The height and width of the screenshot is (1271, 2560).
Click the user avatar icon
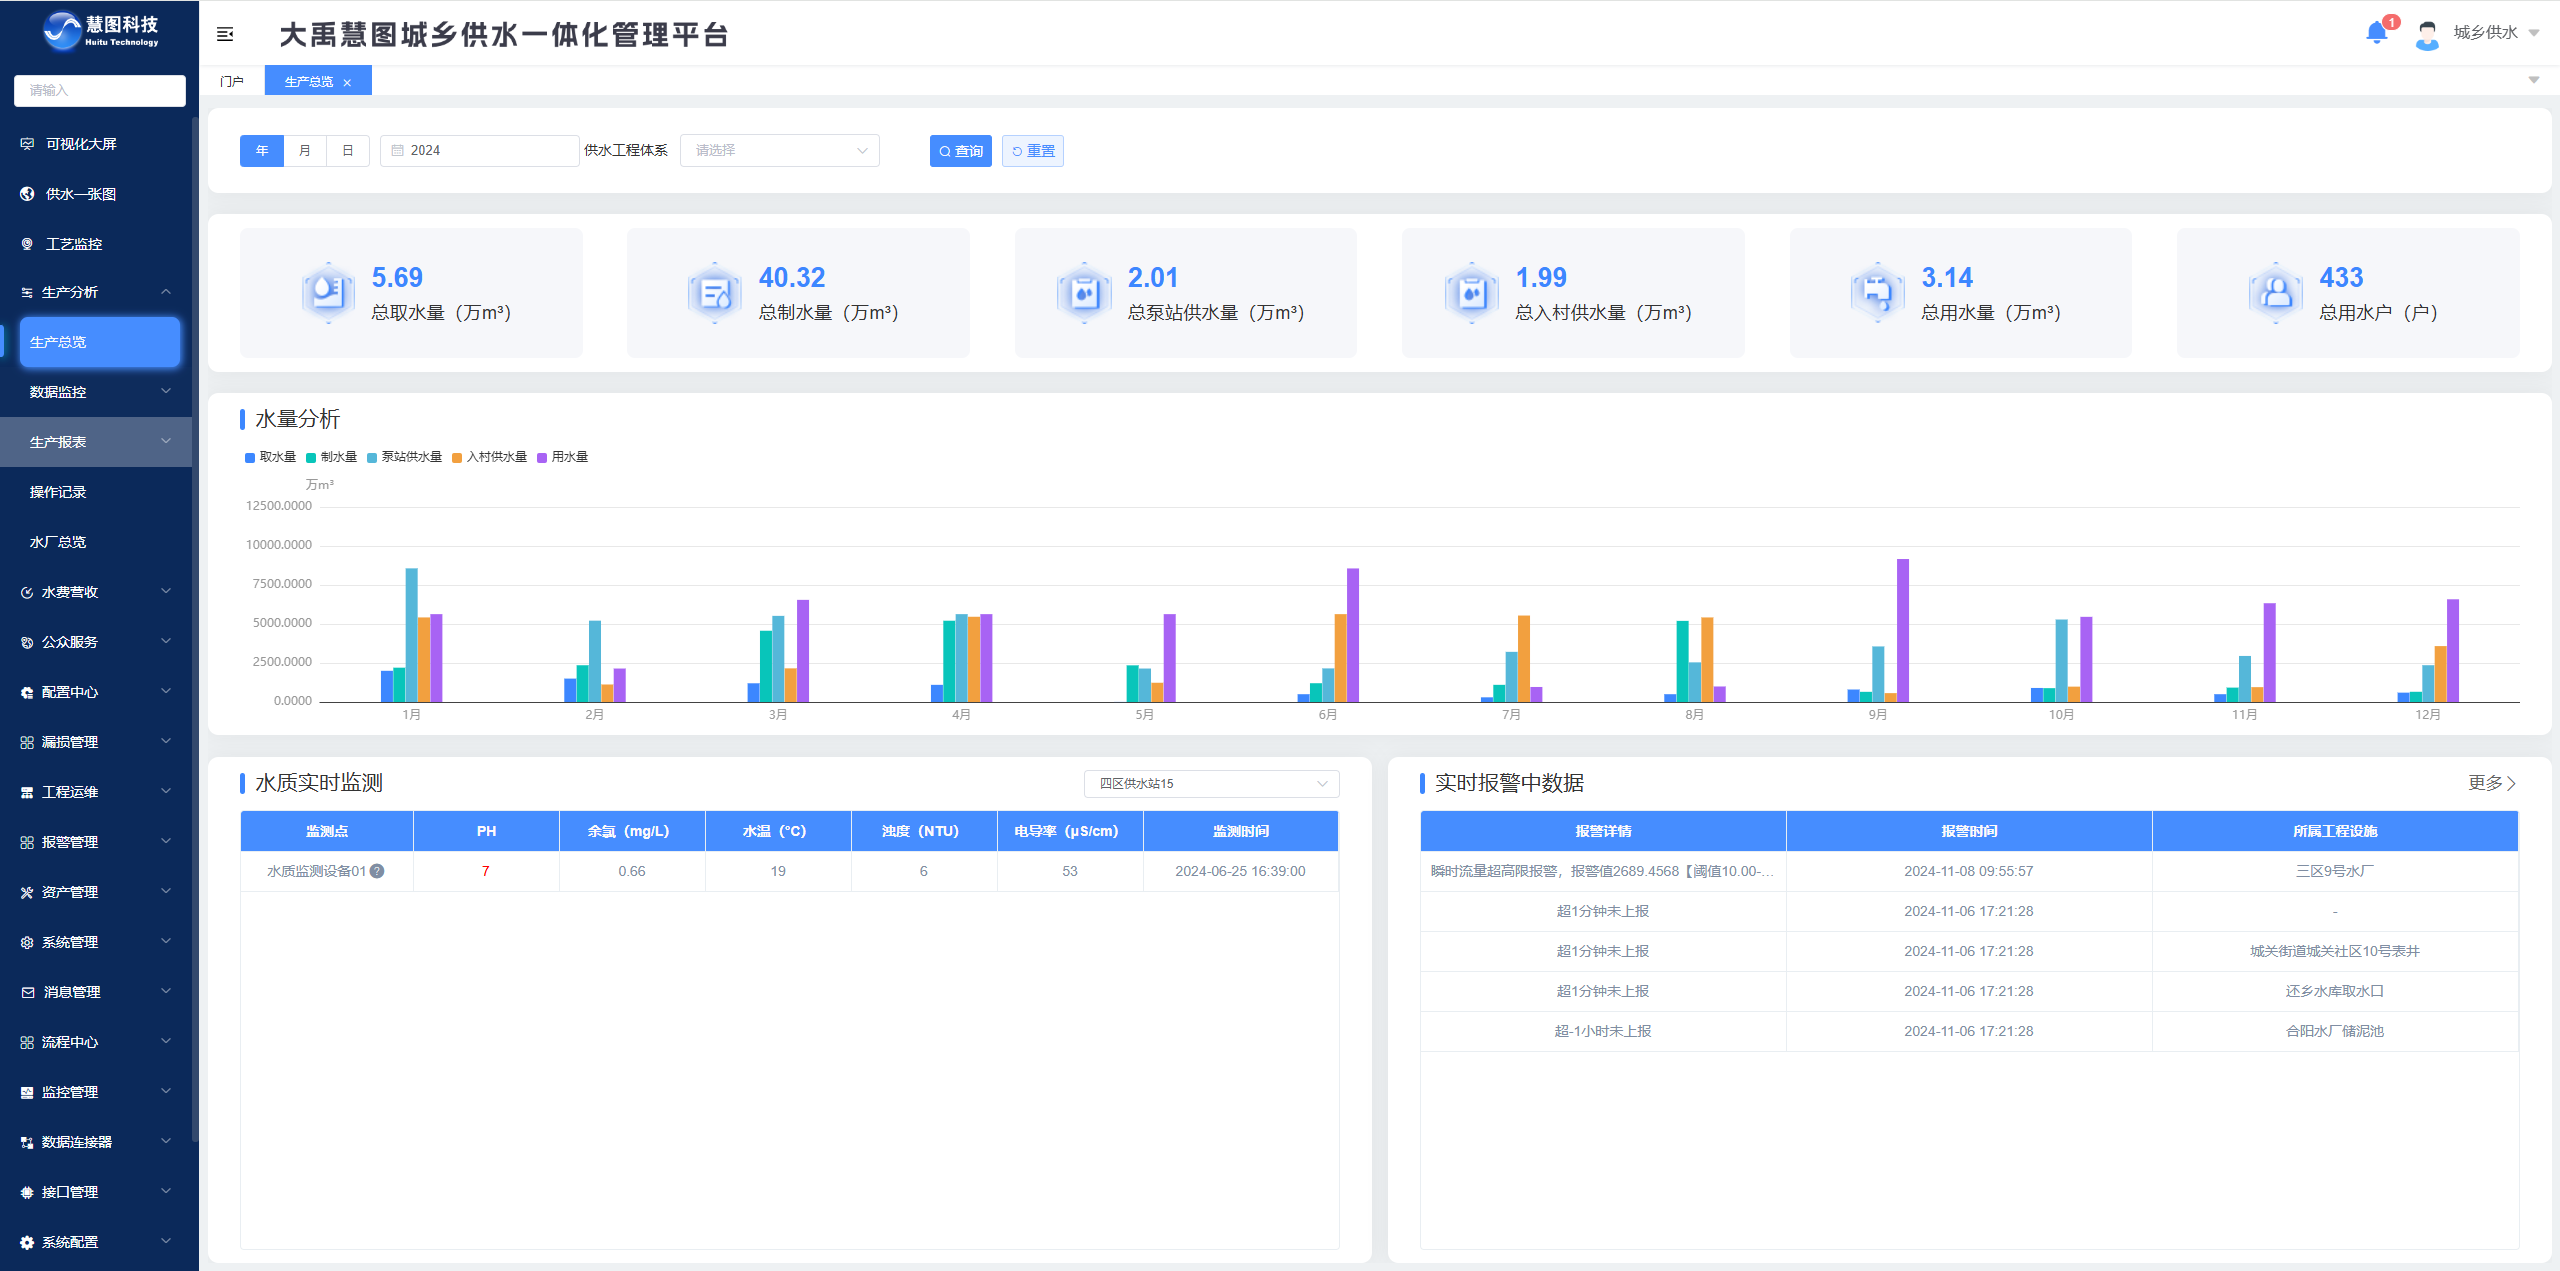2427,34
